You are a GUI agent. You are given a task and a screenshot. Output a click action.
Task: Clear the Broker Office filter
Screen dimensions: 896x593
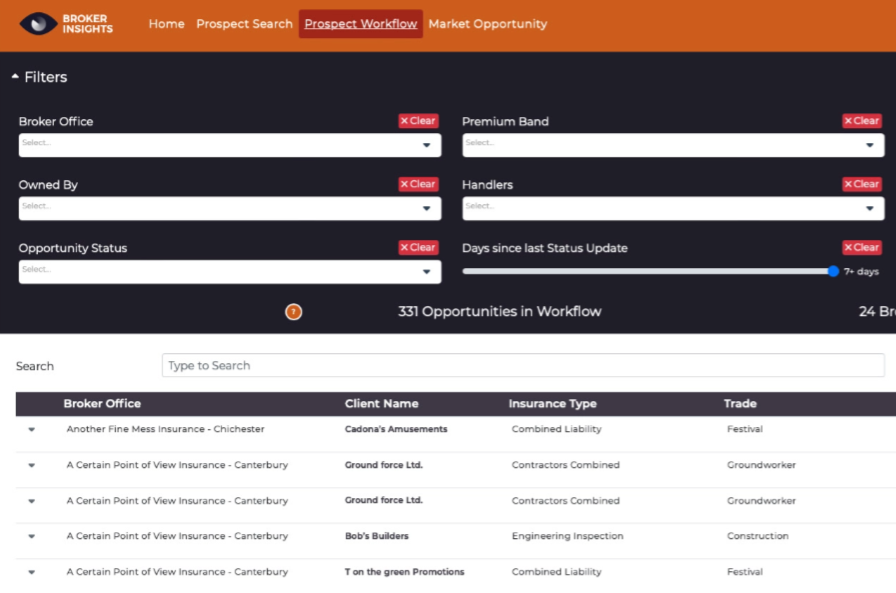click(418, 121)
